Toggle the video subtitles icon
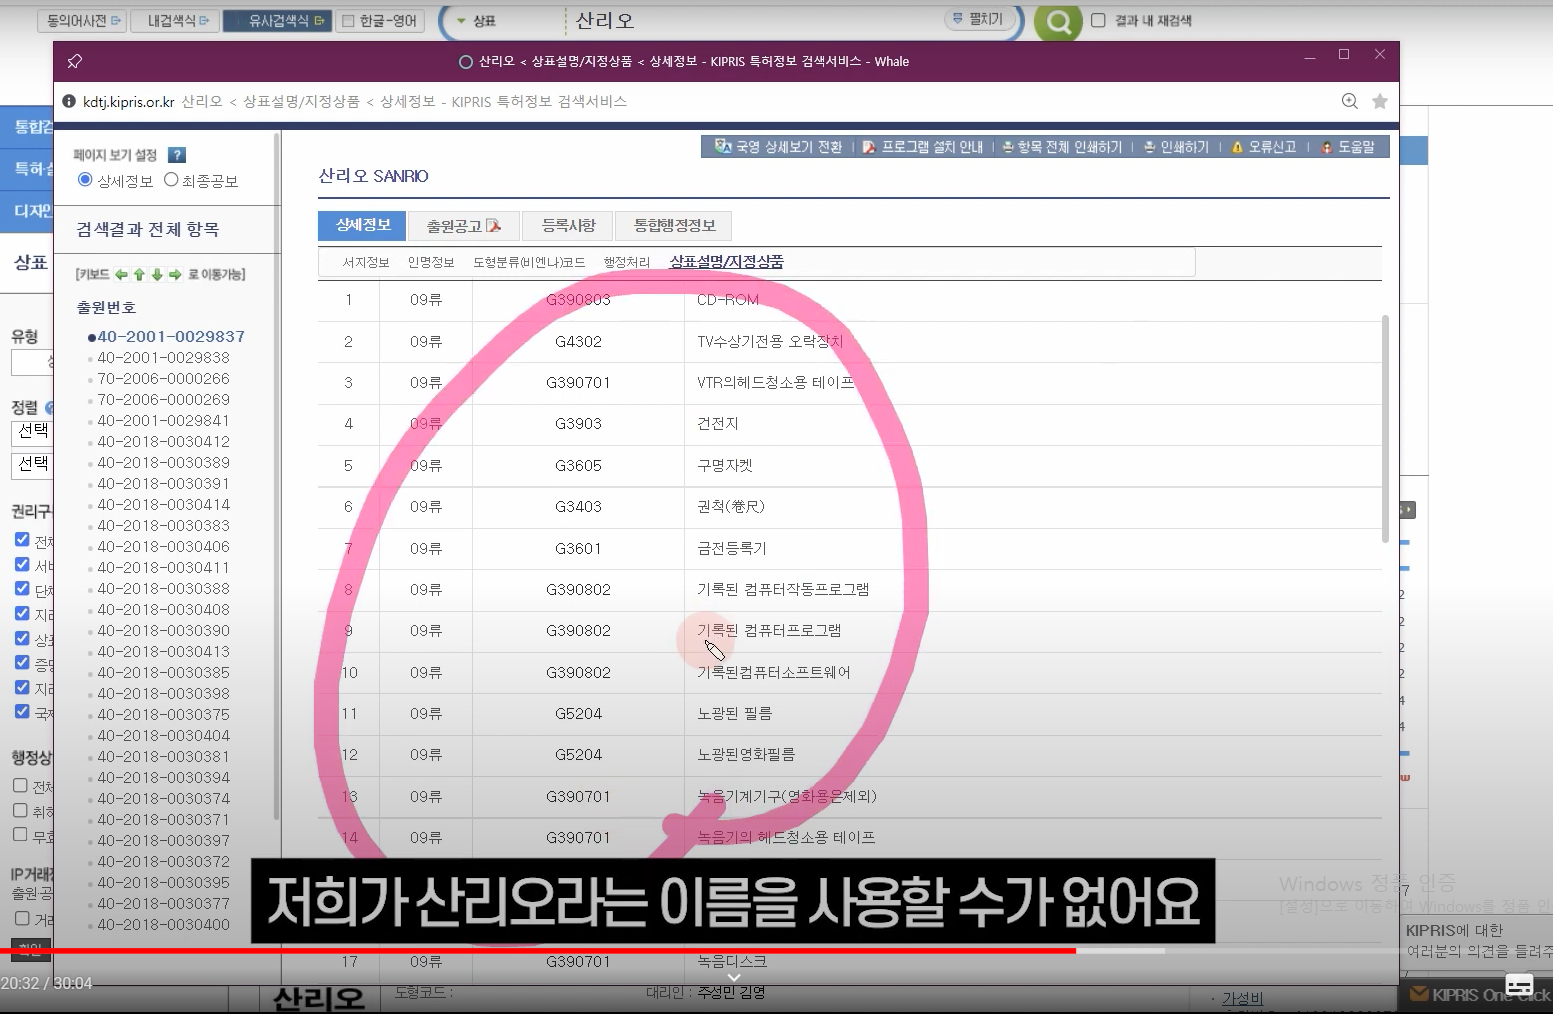 pyautogui.click(x=1519, y=984)
